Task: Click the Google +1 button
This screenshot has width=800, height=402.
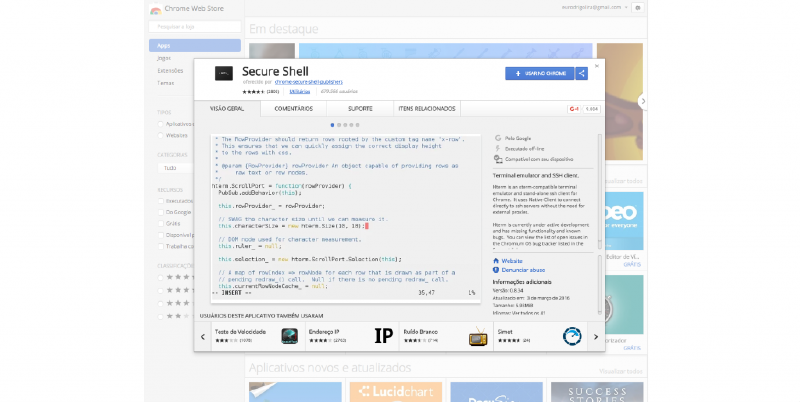Action: (574, 107)
